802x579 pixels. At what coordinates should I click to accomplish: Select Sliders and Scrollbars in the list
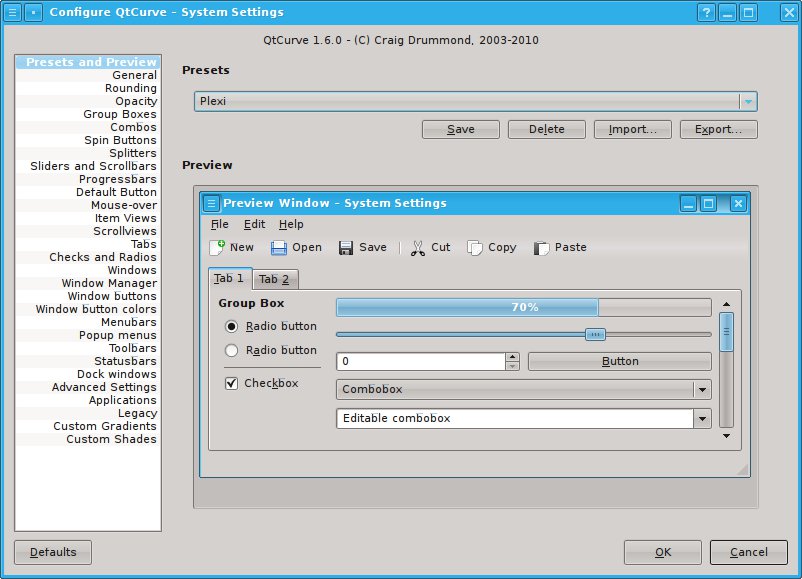click(x=87, y=166)
